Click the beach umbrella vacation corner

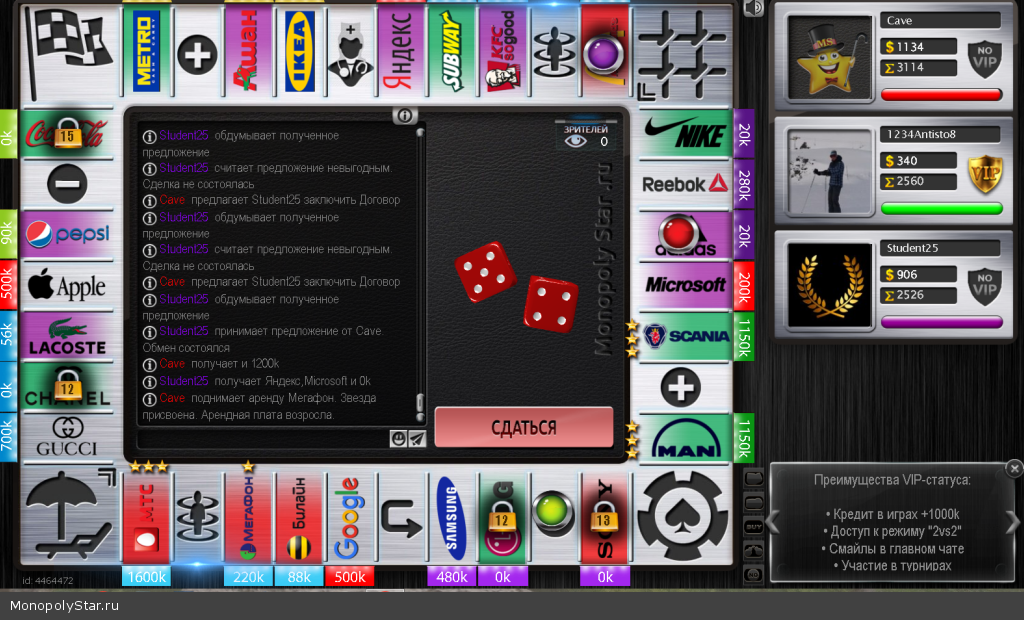click(x=69, y=516)
